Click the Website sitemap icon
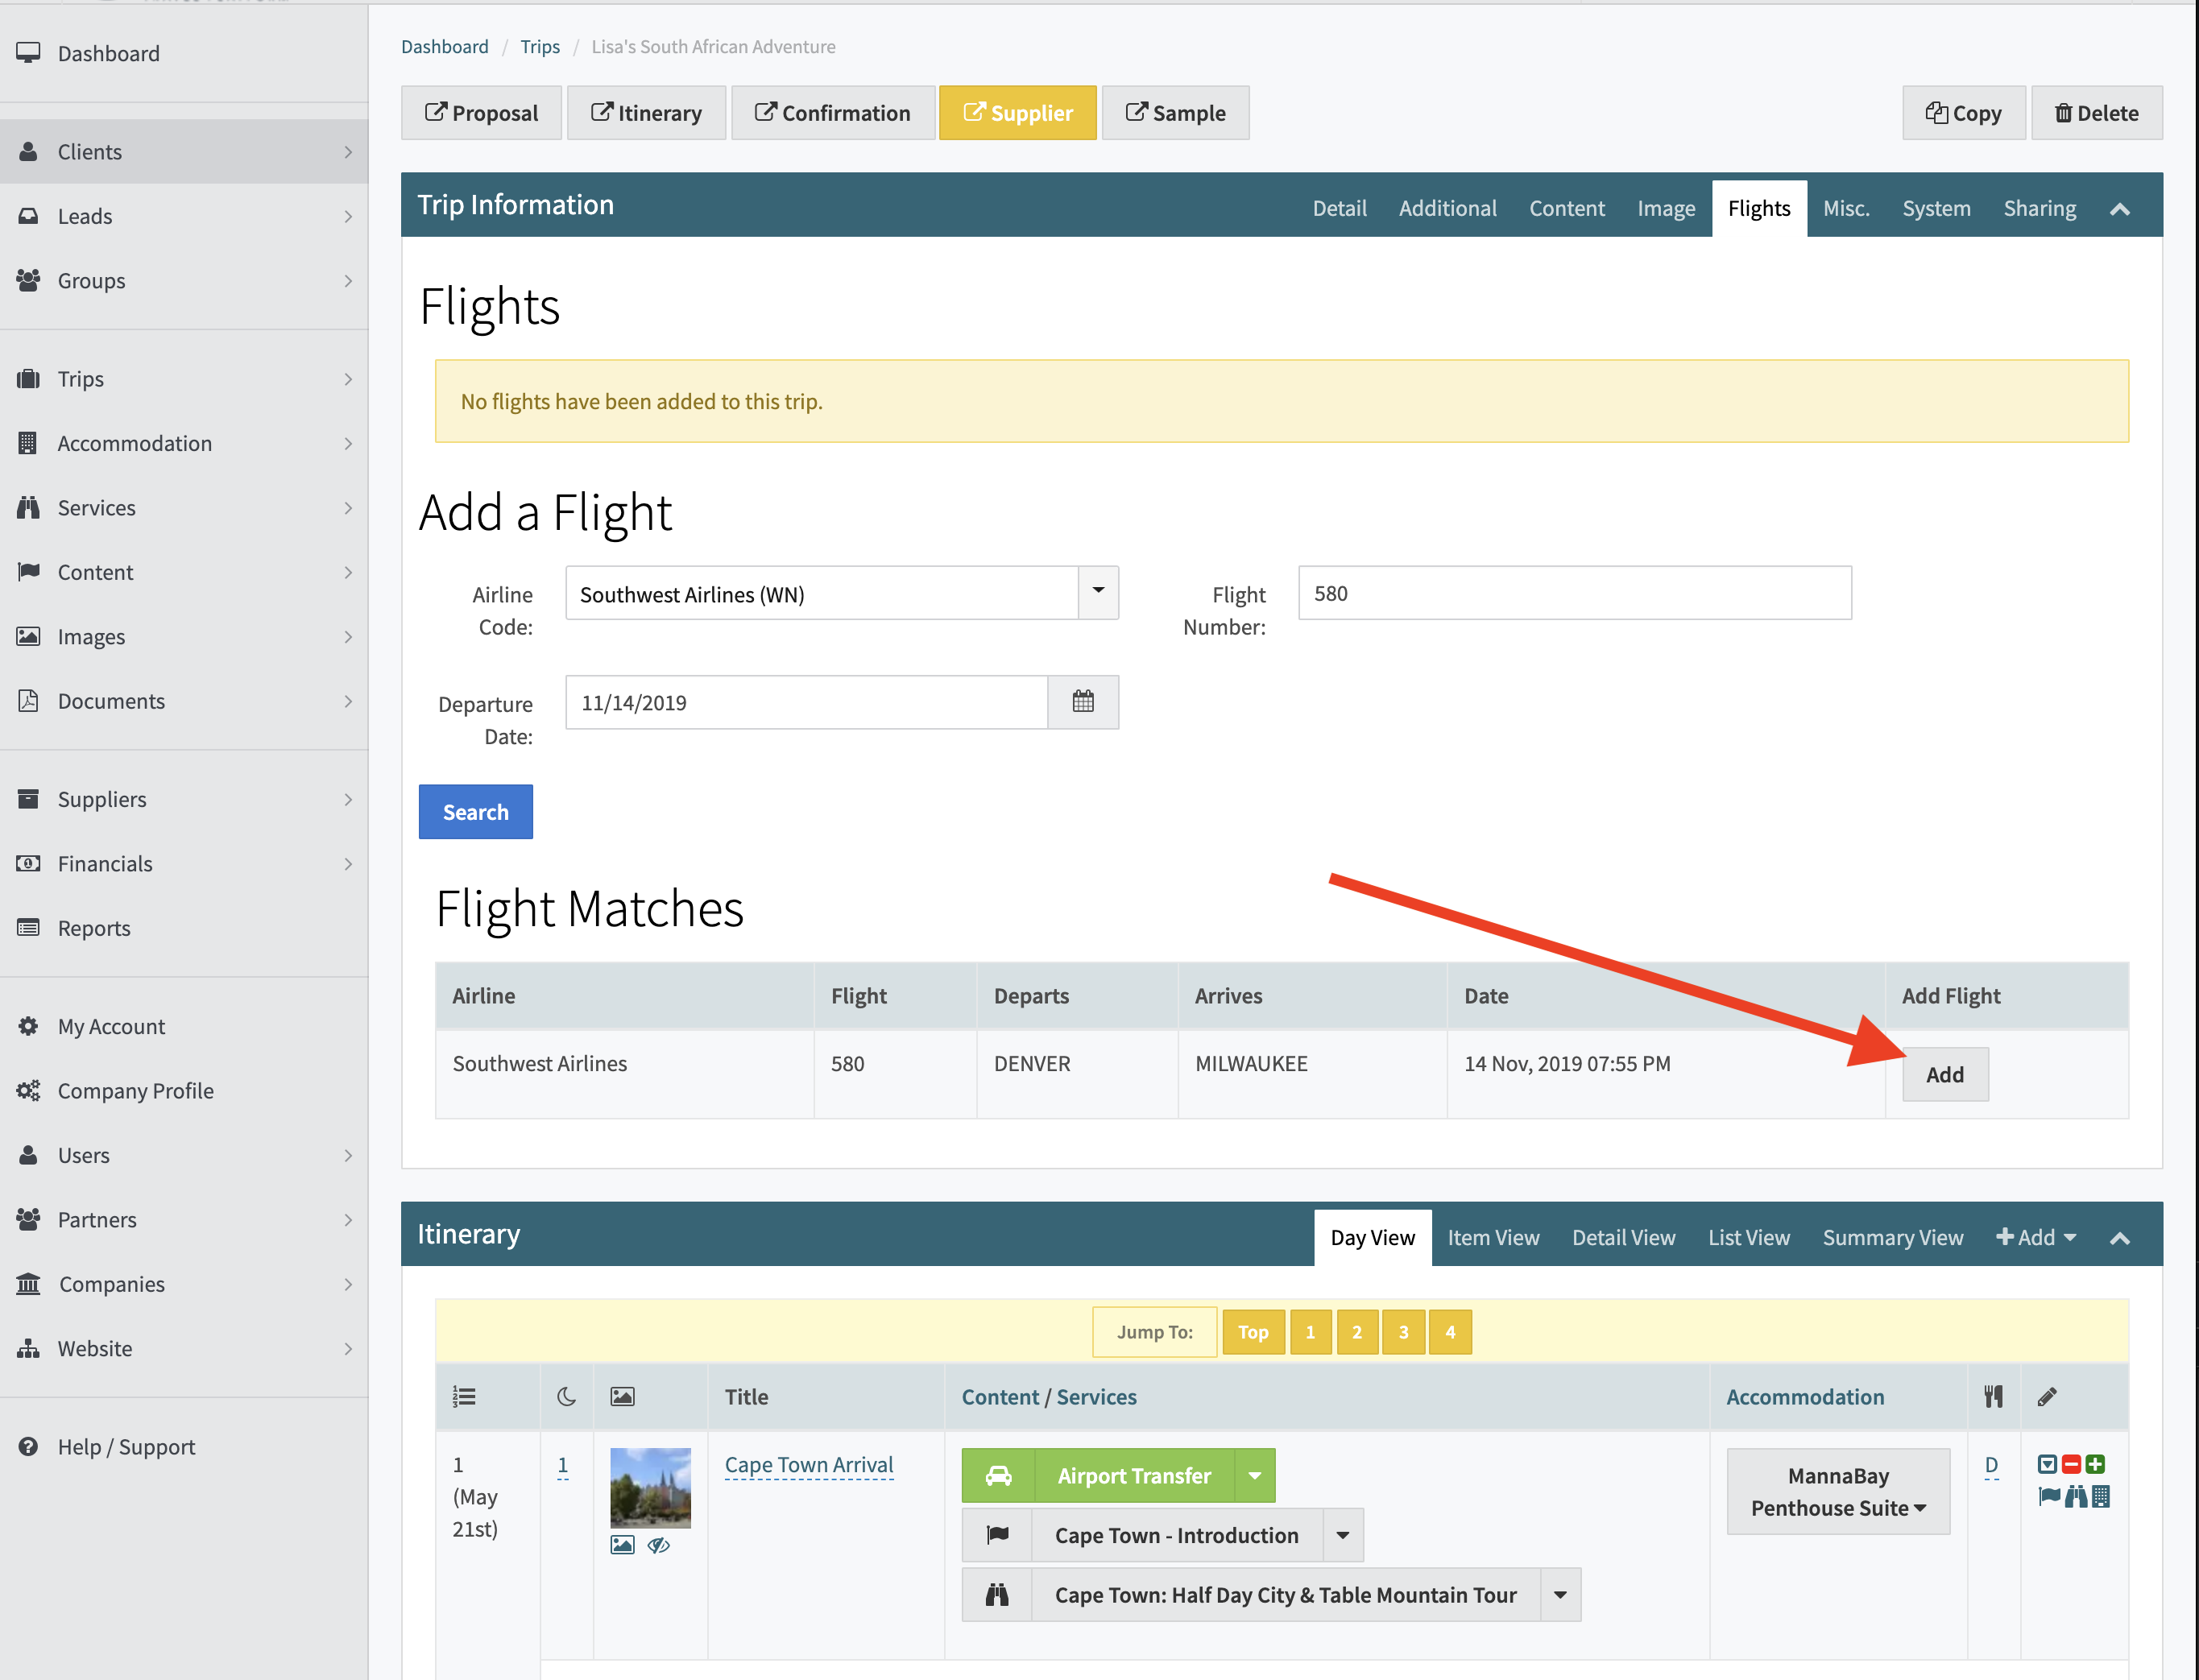 coord(28,1348)
